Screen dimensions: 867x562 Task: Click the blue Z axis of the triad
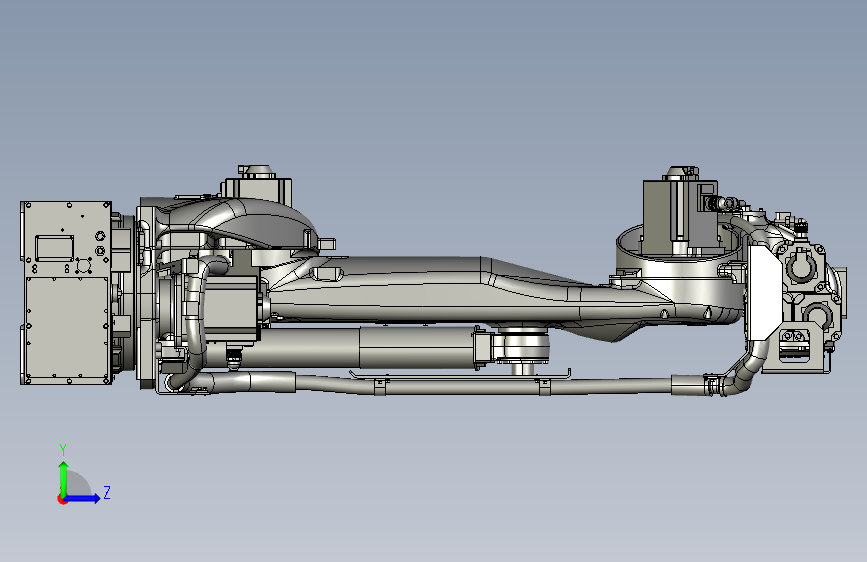pyautogui.click(x=82, y=498)
